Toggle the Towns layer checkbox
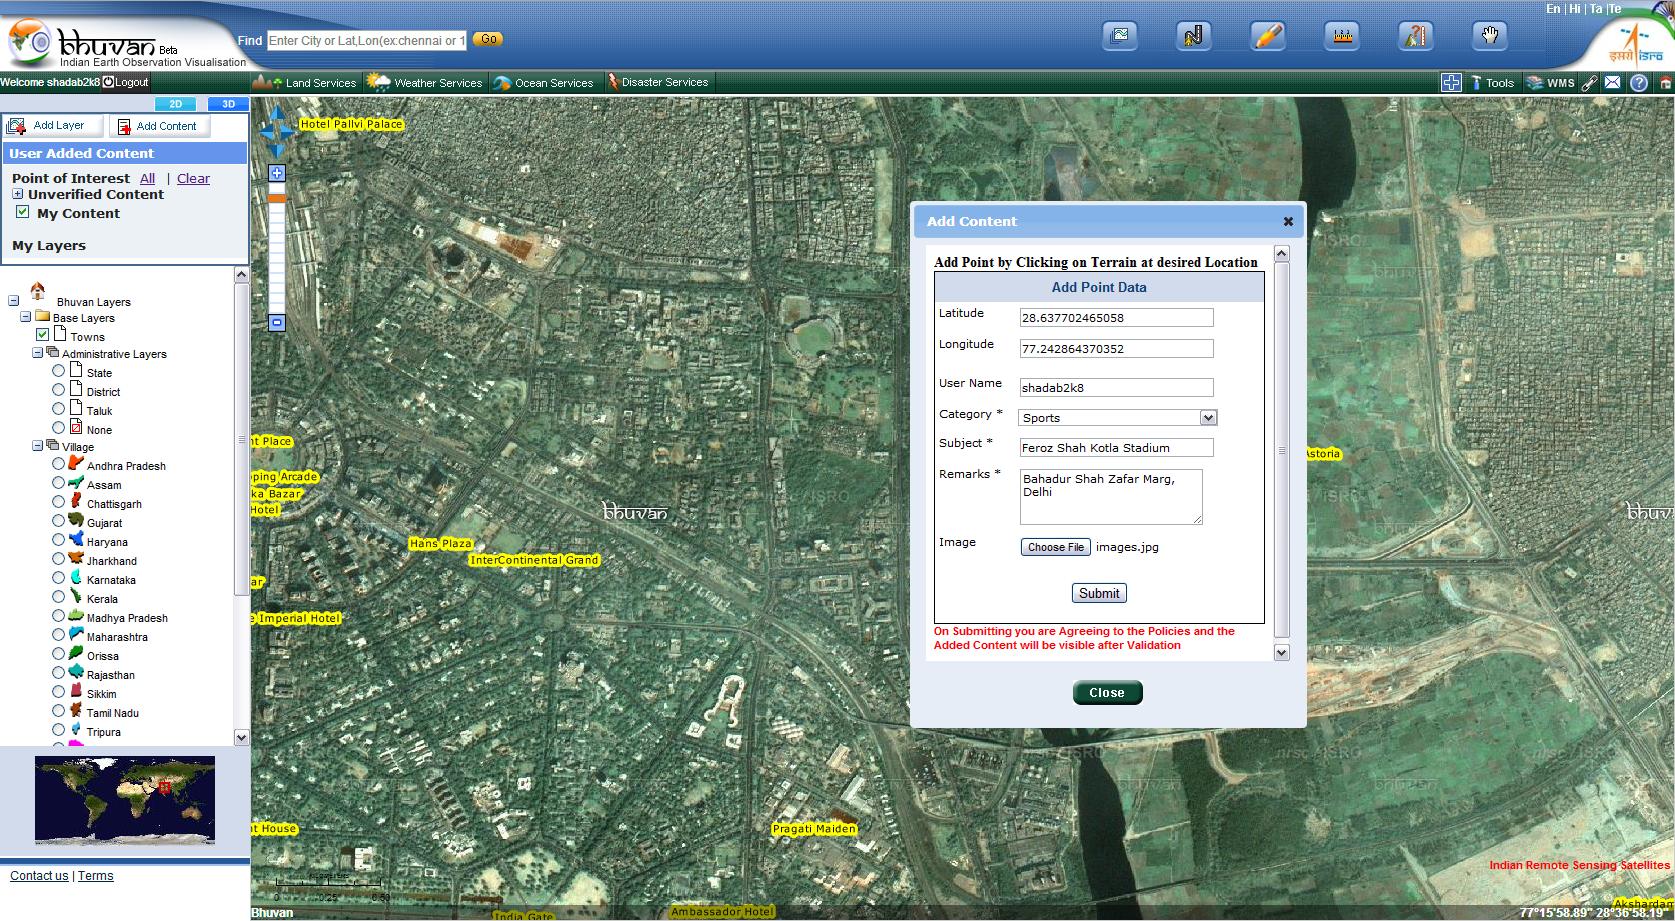The height and width of the screenshot is (921, 1675). click(42, 335)
